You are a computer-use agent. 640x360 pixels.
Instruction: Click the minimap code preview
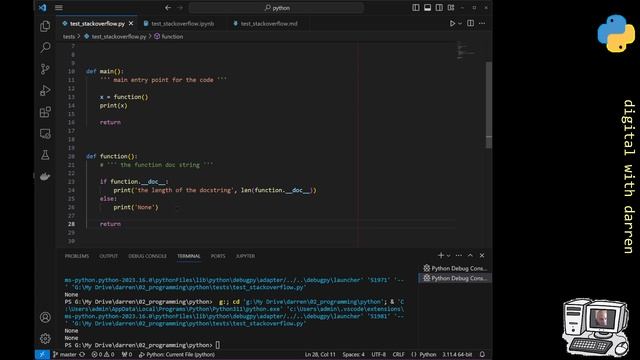[x=466, y=50]
